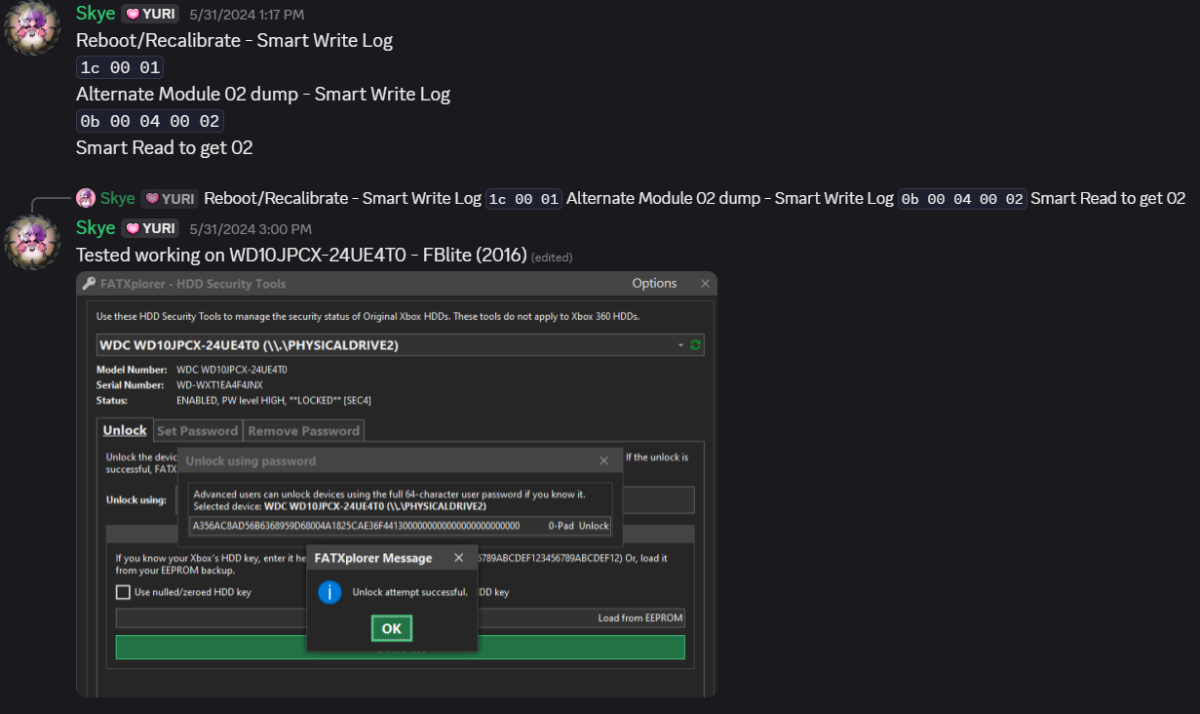
Task: Open Skye's username on the 1:17 PM message
Action: tap(96, 14)
